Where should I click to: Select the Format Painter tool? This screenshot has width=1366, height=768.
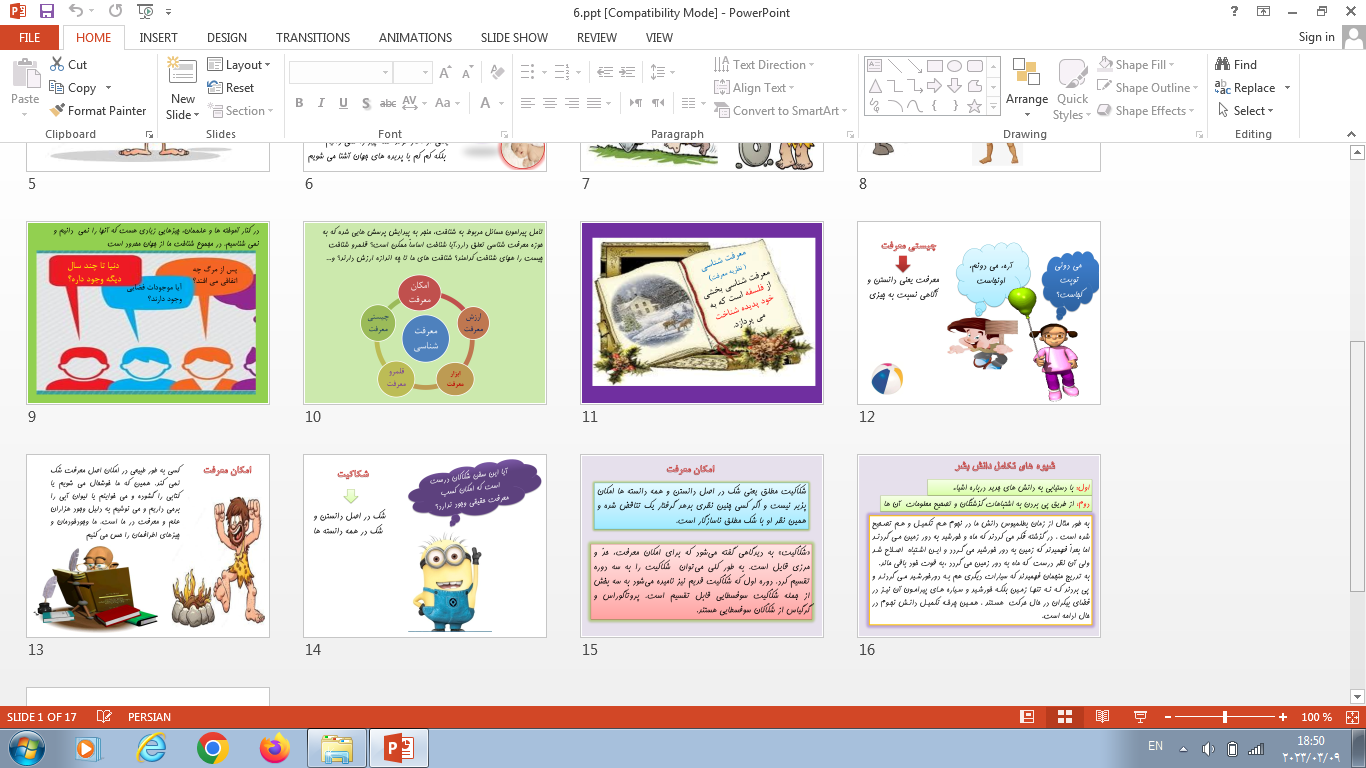pos(97,111)
